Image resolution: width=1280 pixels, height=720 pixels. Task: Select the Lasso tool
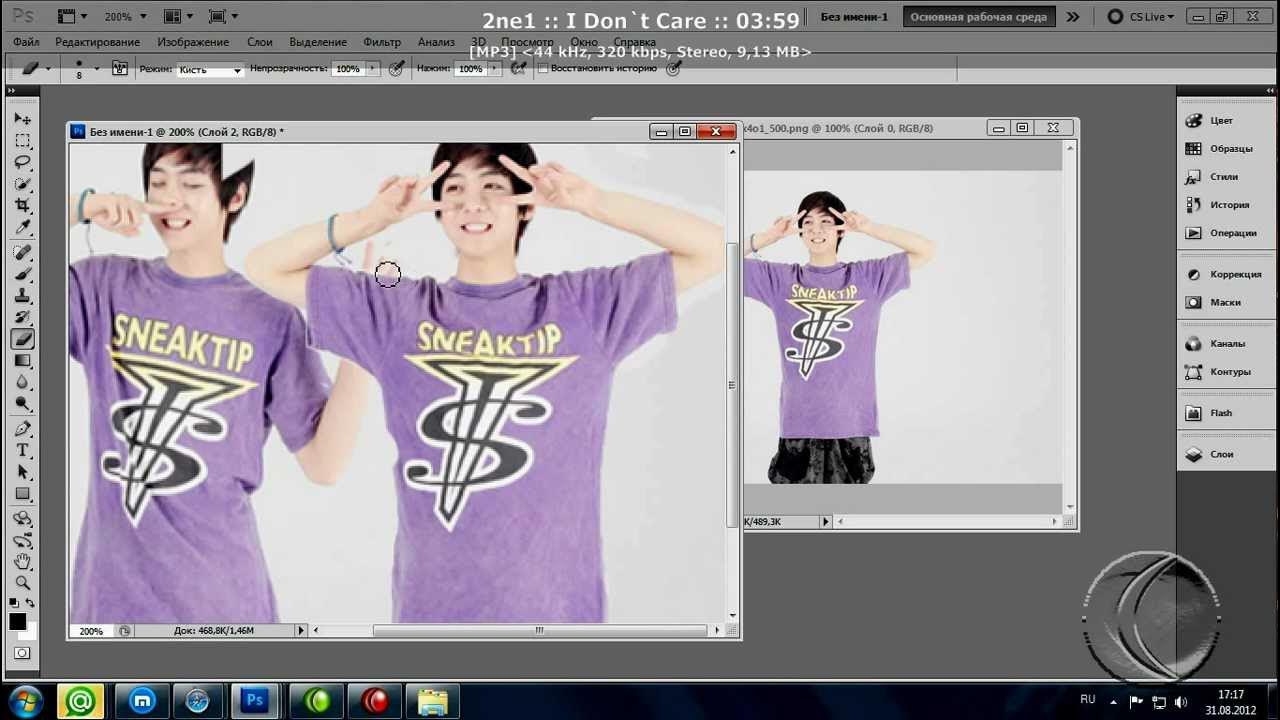coord(22,162)
